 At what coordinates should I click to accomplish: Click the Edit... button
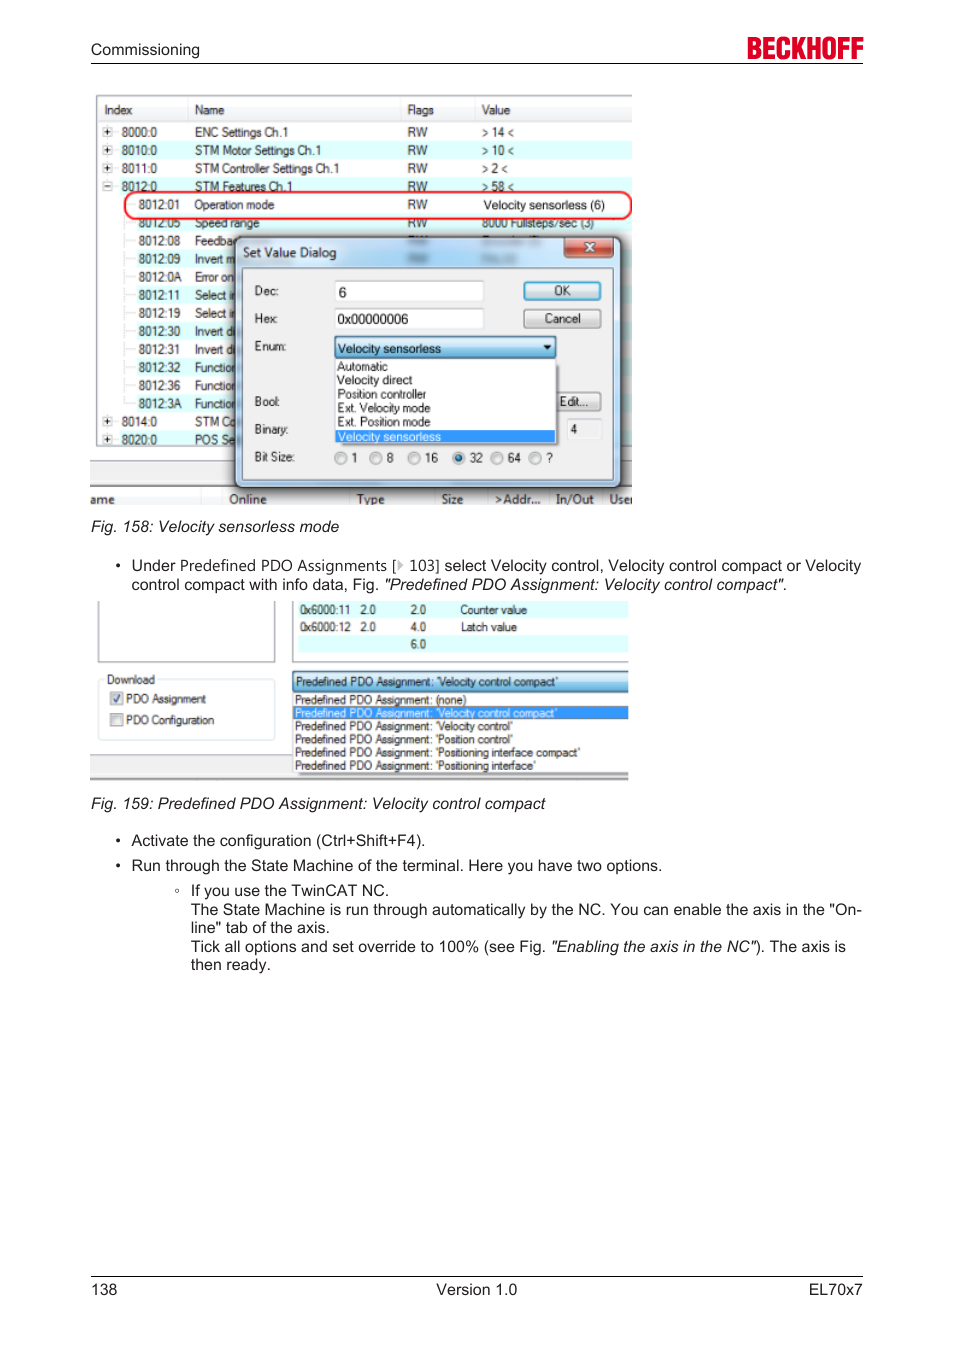tap(578, 401)
